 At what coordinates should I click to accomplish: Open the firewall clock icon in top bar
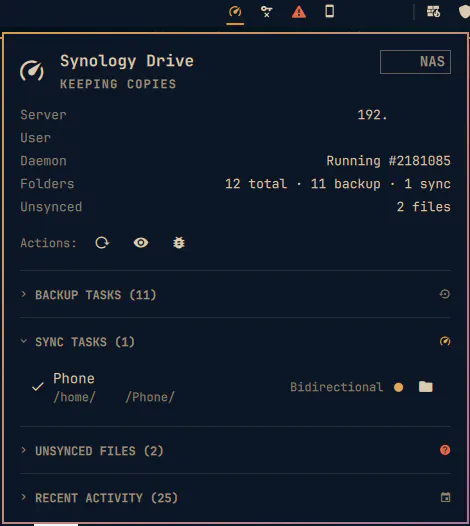click(433, 12)
